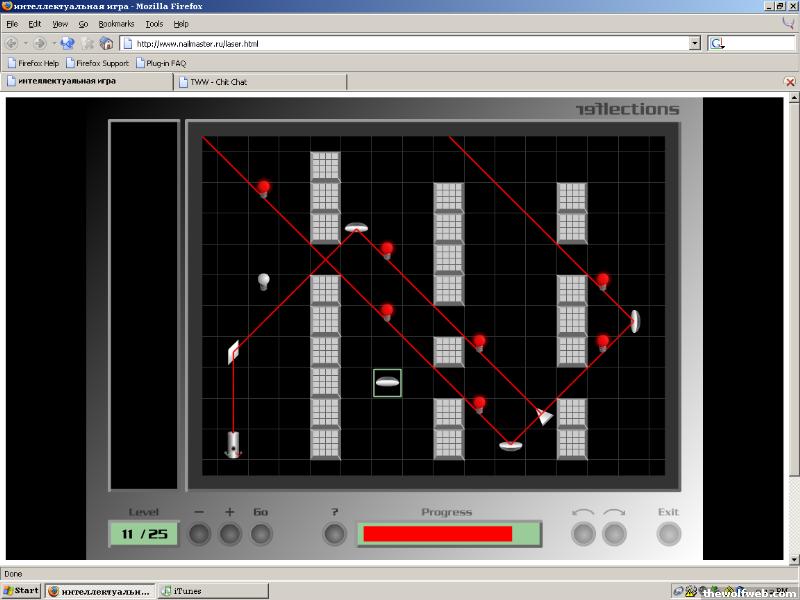The image size is (800, 600).
Task: Click the laser emitter on the board
Action: pyautogui.click(x=233, y=443)
